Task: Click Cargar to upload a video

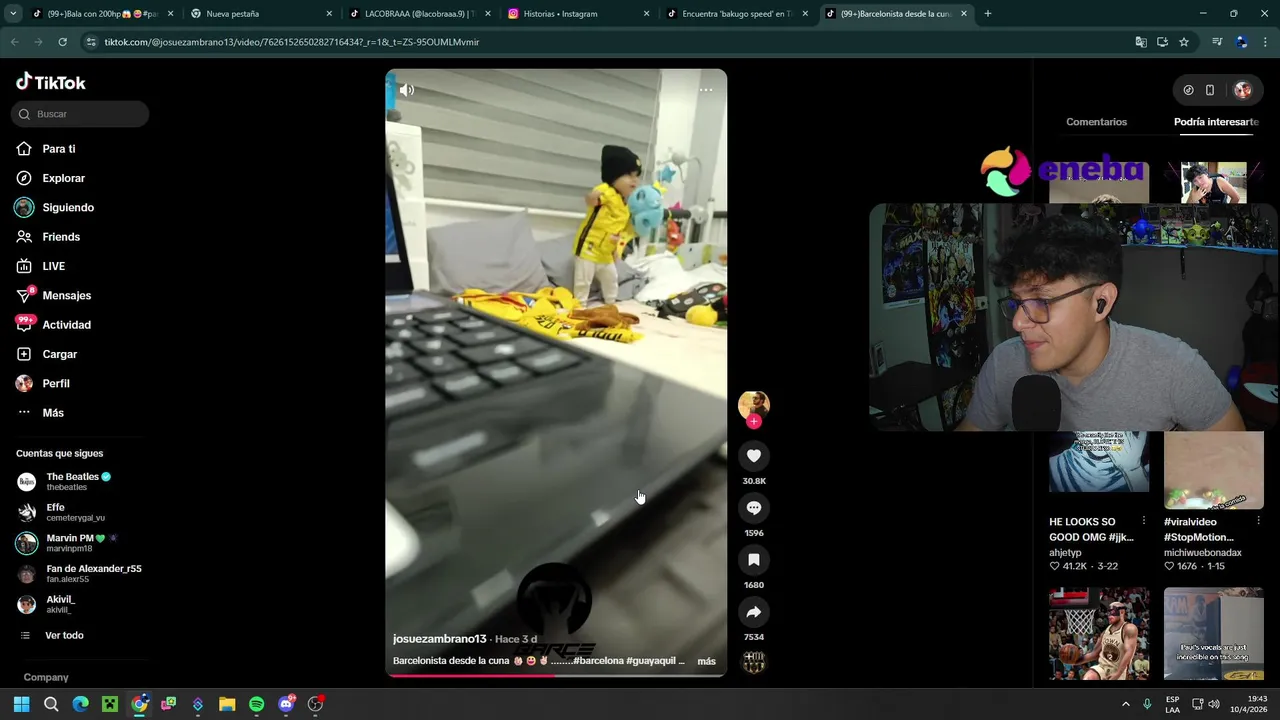Action: [x=46, y=354]
